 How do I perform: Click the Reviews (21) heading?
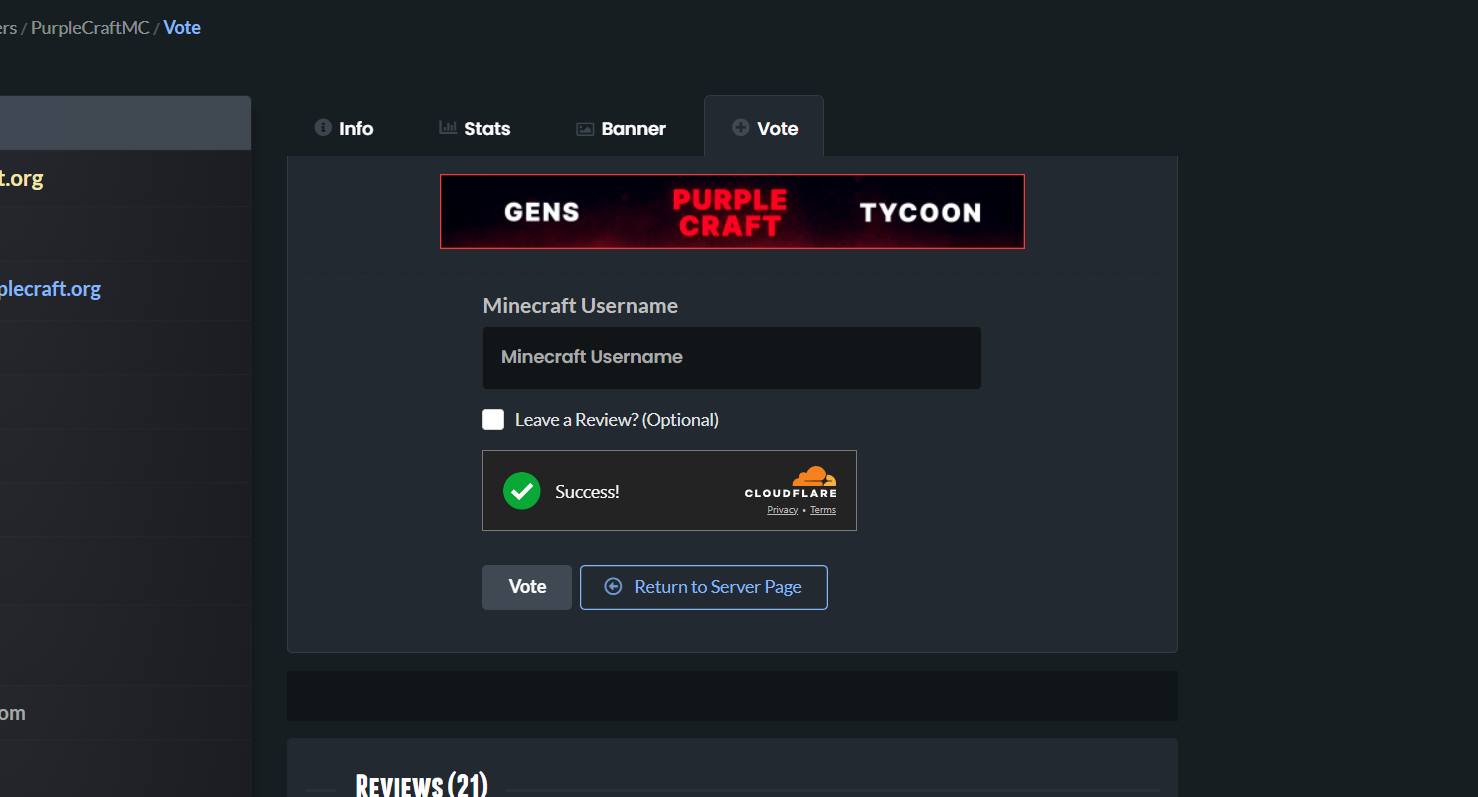pyautogui.click(x=421, y=786)
